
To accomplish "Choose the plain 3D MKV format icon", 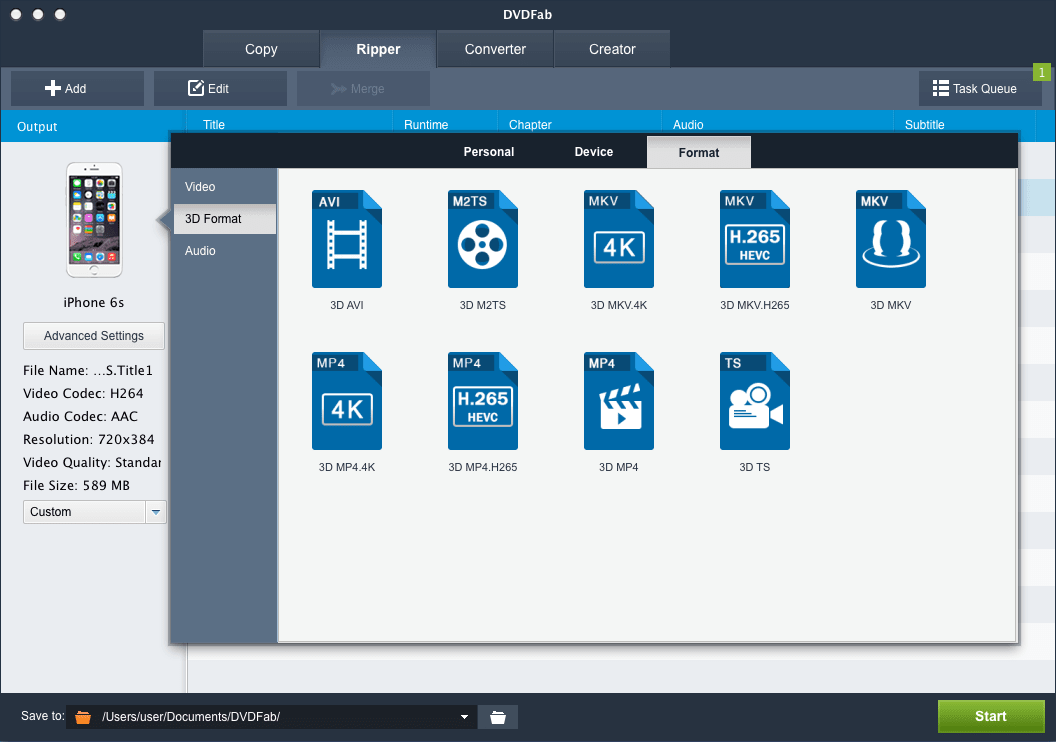I will click(x=891, y=239).
